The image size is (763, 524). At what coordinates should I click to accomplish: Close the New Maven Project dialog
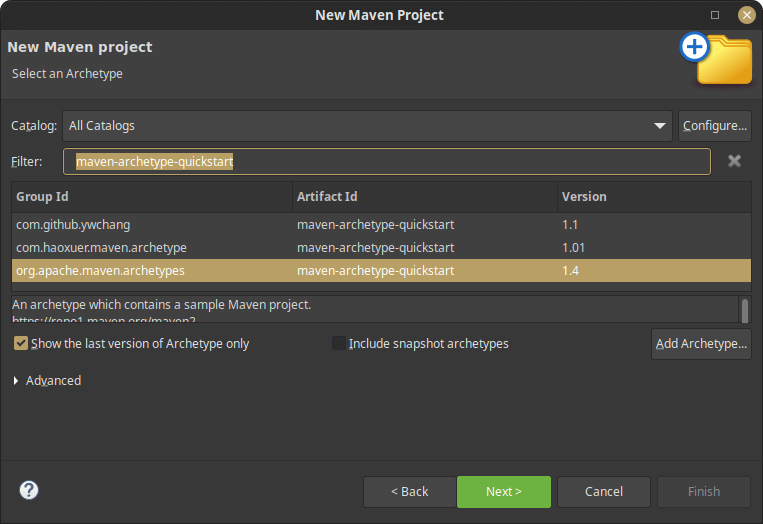coord(746,15)
